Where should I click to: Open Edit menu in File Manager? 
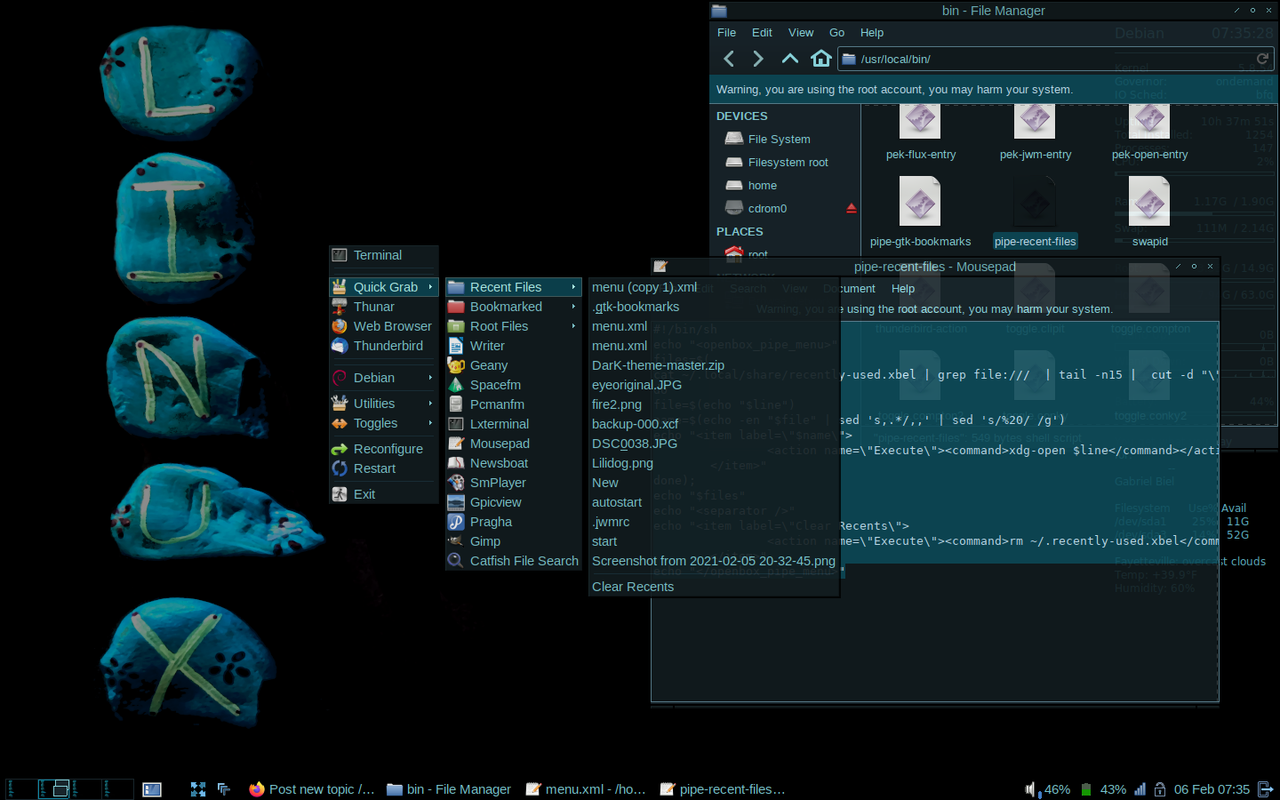[762, 32]
